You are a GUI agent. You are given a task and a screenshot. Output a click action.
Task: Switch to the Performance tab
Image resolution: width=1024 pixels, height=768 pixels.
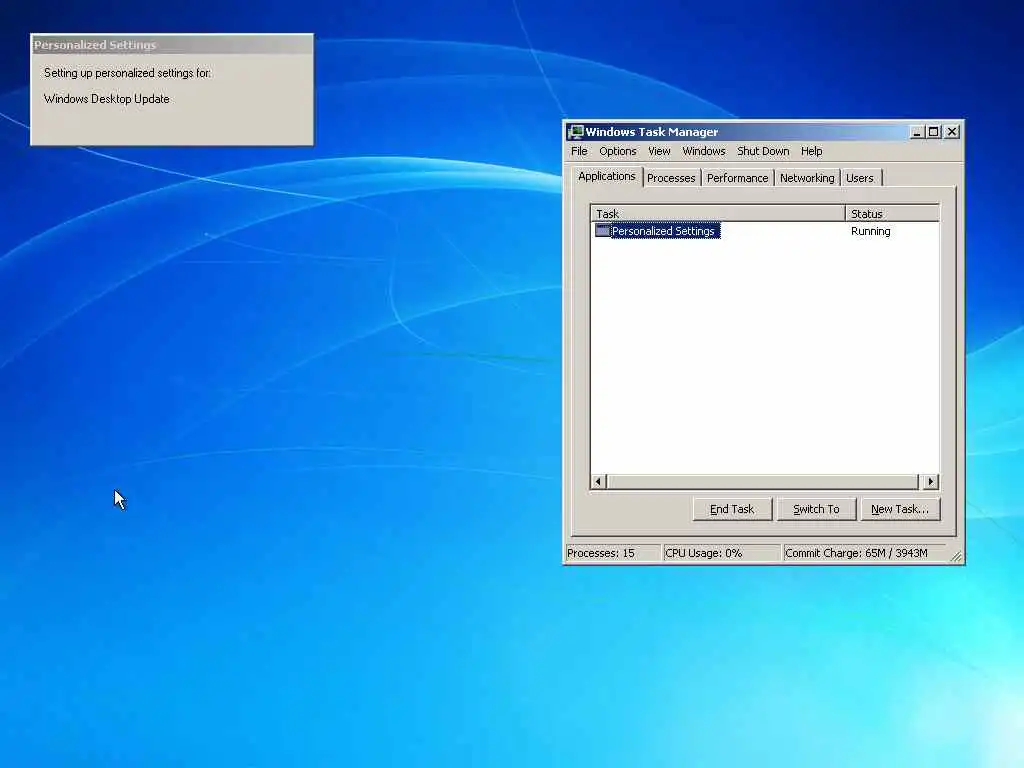click(737, 178)
